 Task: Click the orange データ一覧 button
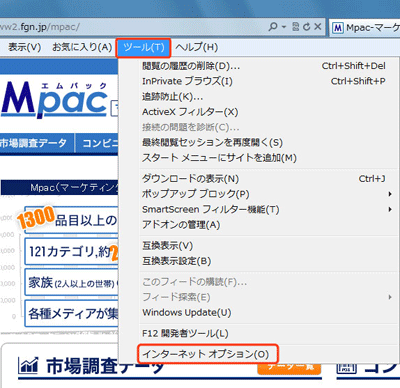tap(289, 368)
